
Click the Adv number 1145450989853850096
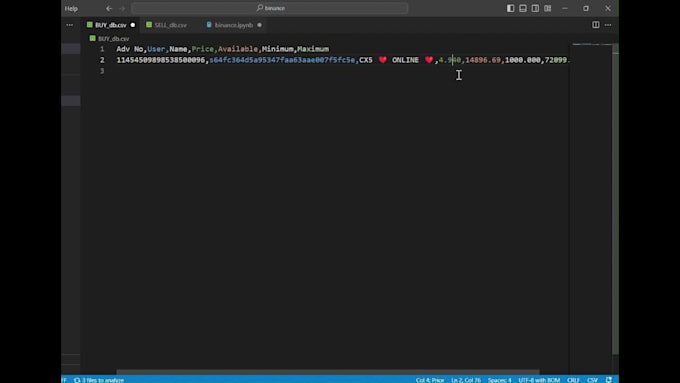click(x=160, y=60)
